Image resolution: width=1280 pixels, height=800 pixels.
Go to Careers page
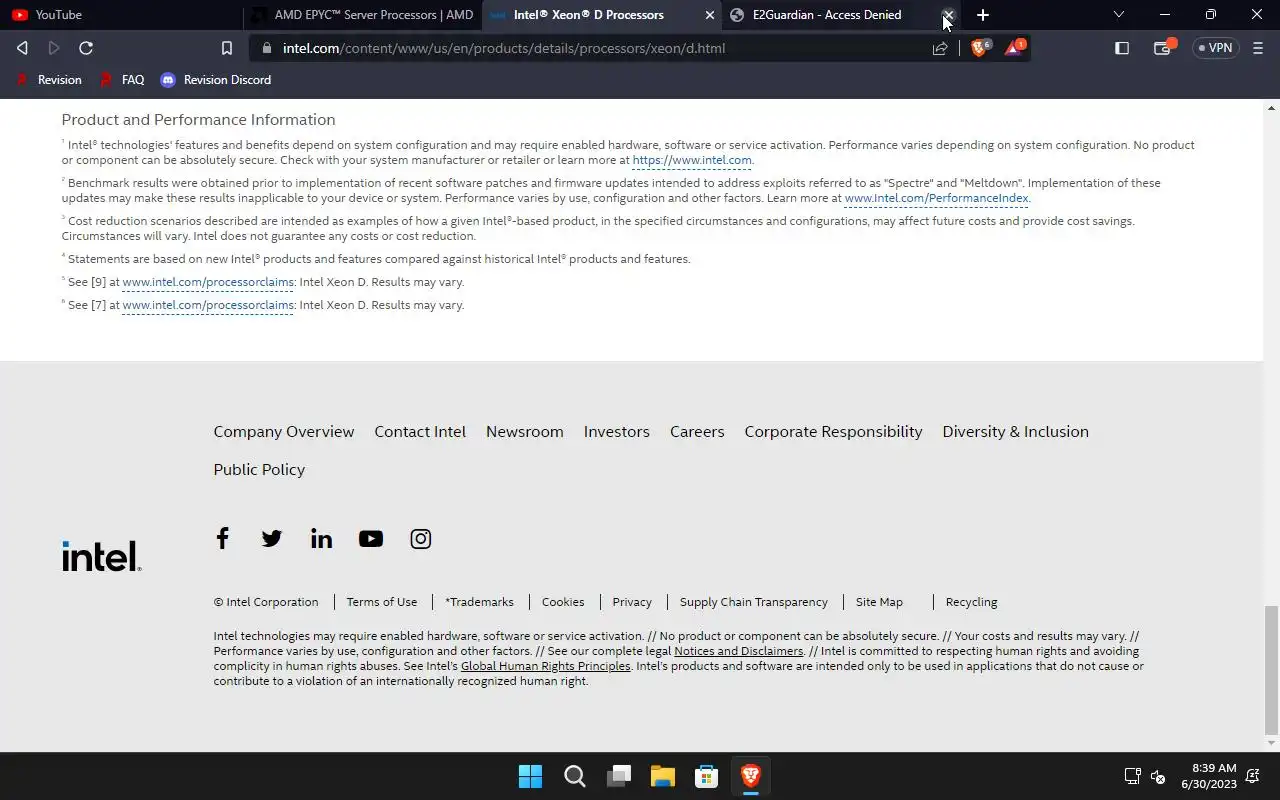point(697,432)
